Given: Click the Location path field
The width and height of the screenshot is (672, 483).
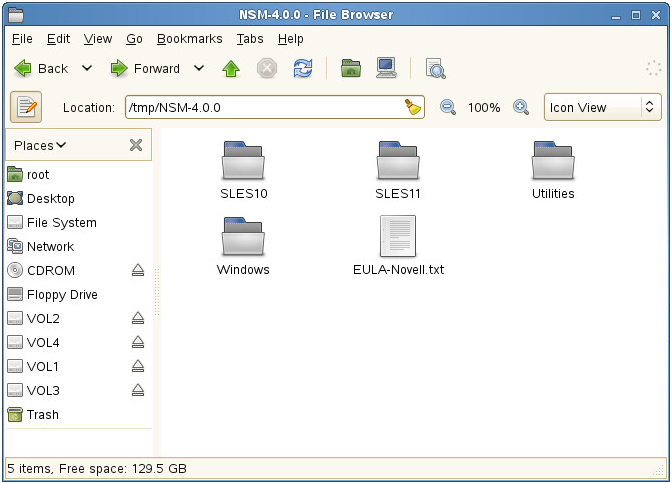Looking at the screenshot, I should [275, 107].
